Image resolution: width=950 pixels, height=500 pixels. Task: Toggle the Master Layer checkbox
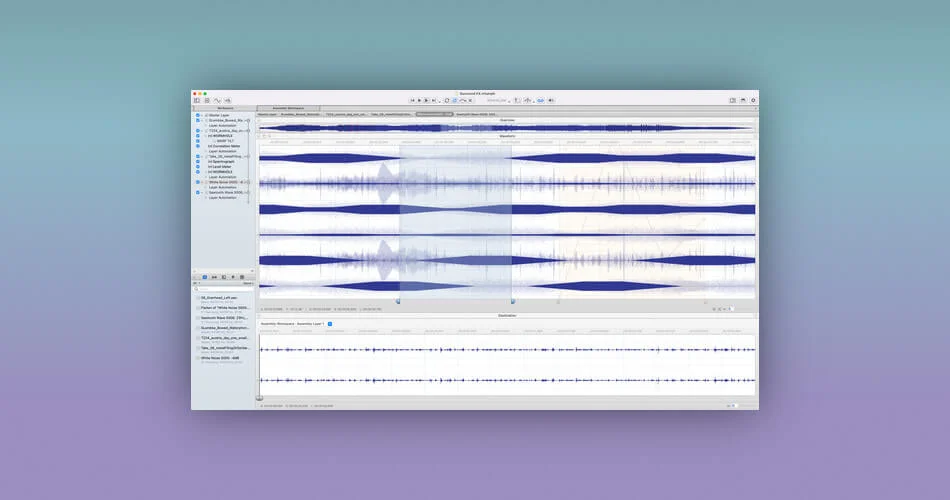pyautogui.click(x=198, y=115)
